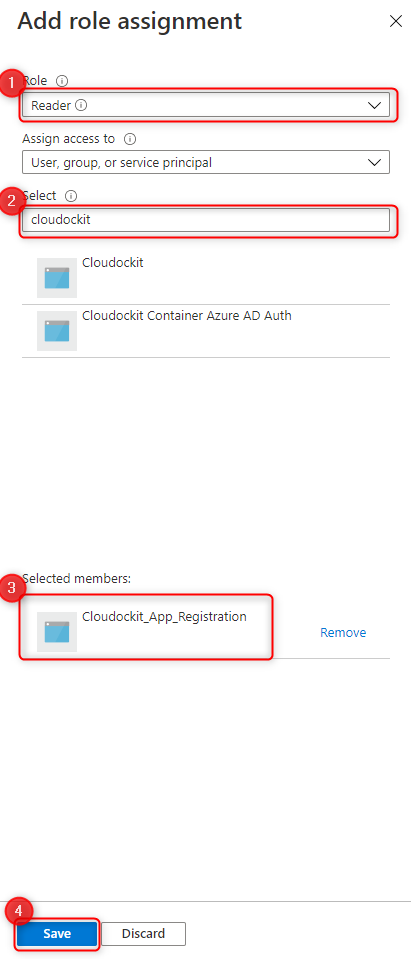This screenshot has height=959, width=411.
Task: Close the Add role assignment panel
Action: click(396, 21)
